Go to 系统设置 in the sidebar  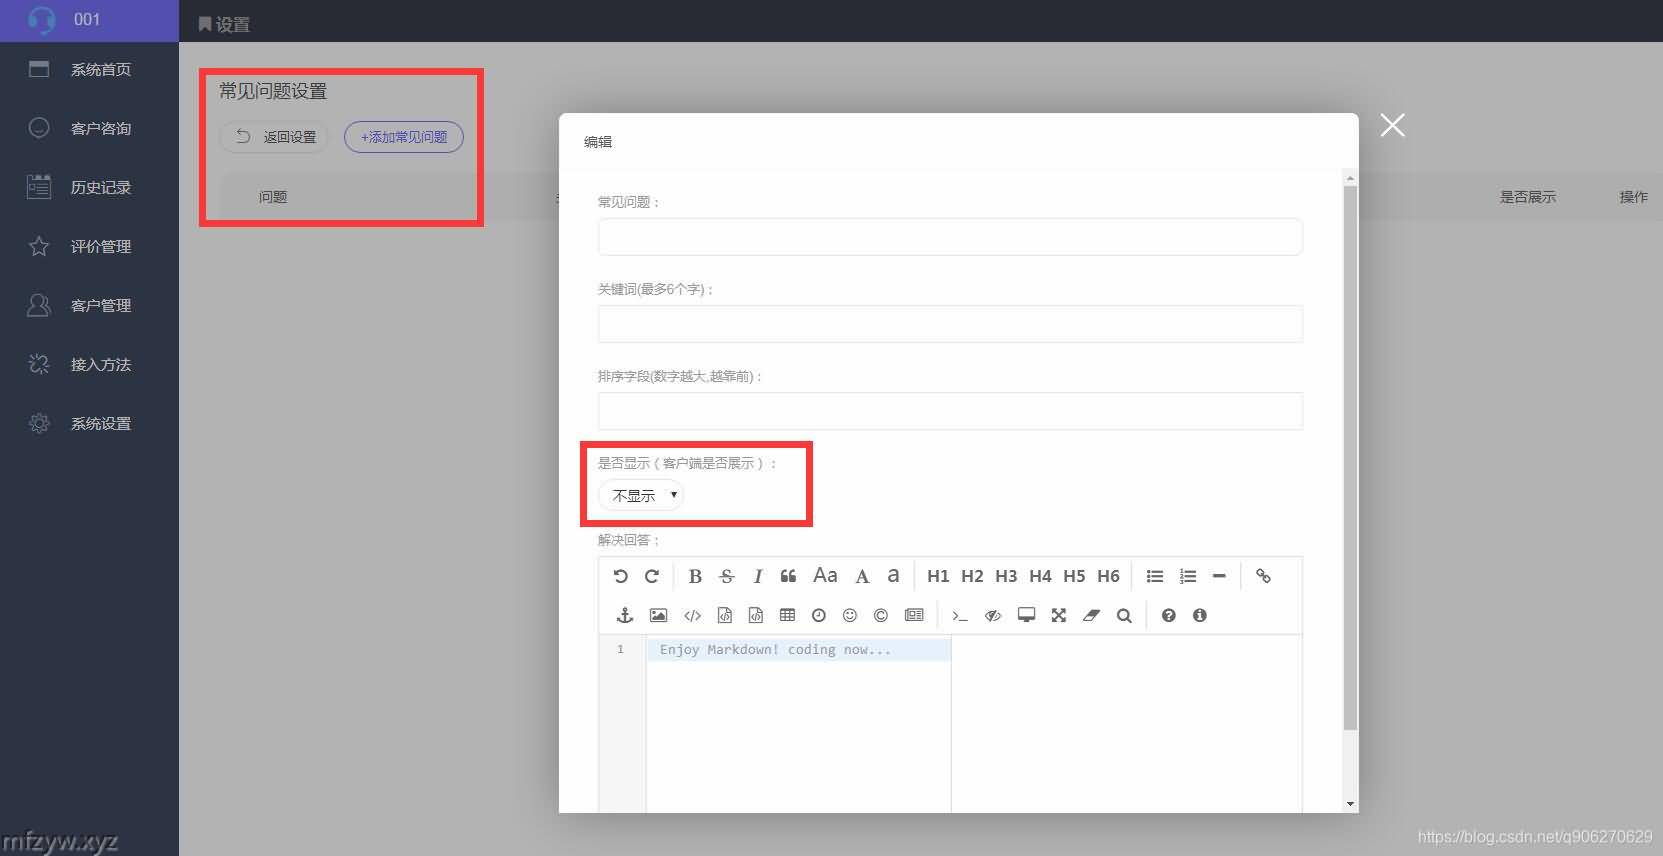[100, 423]
